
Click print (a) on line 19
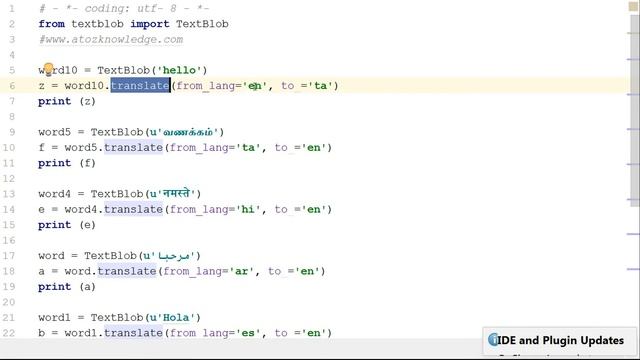click(x=67, y=287)
